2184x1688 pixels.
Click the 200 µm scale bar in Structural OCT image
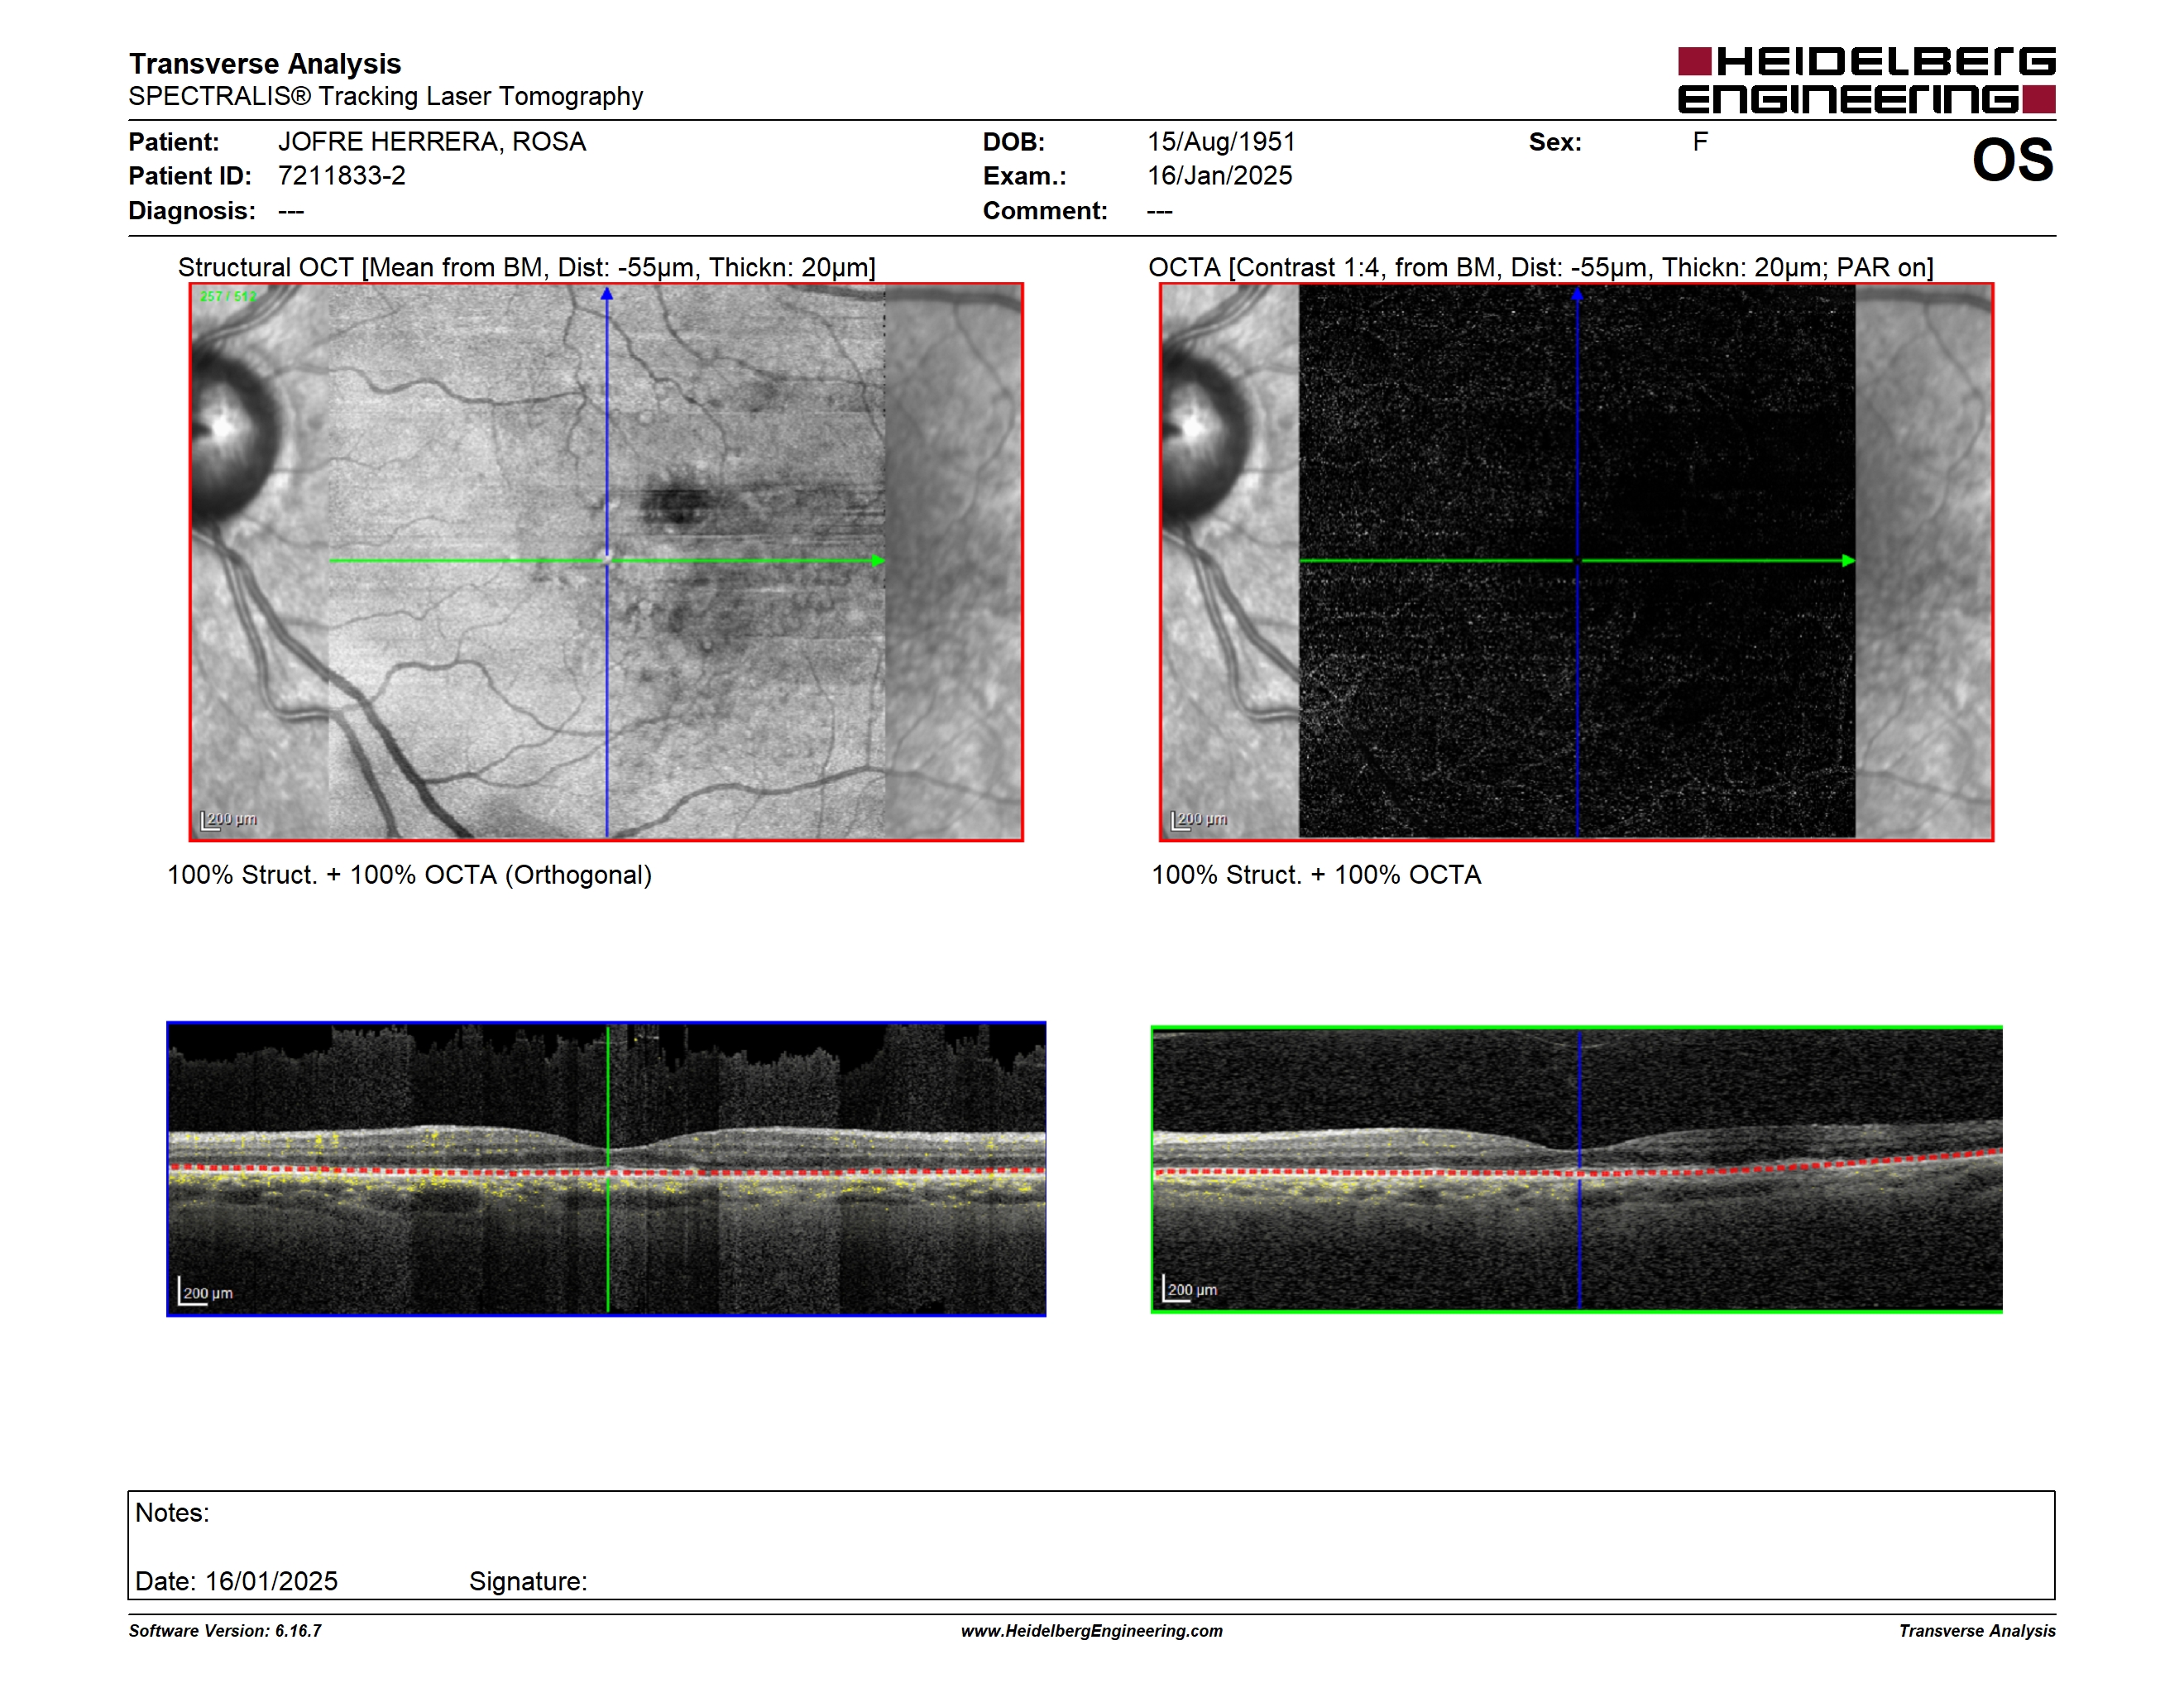click(229, 820)
